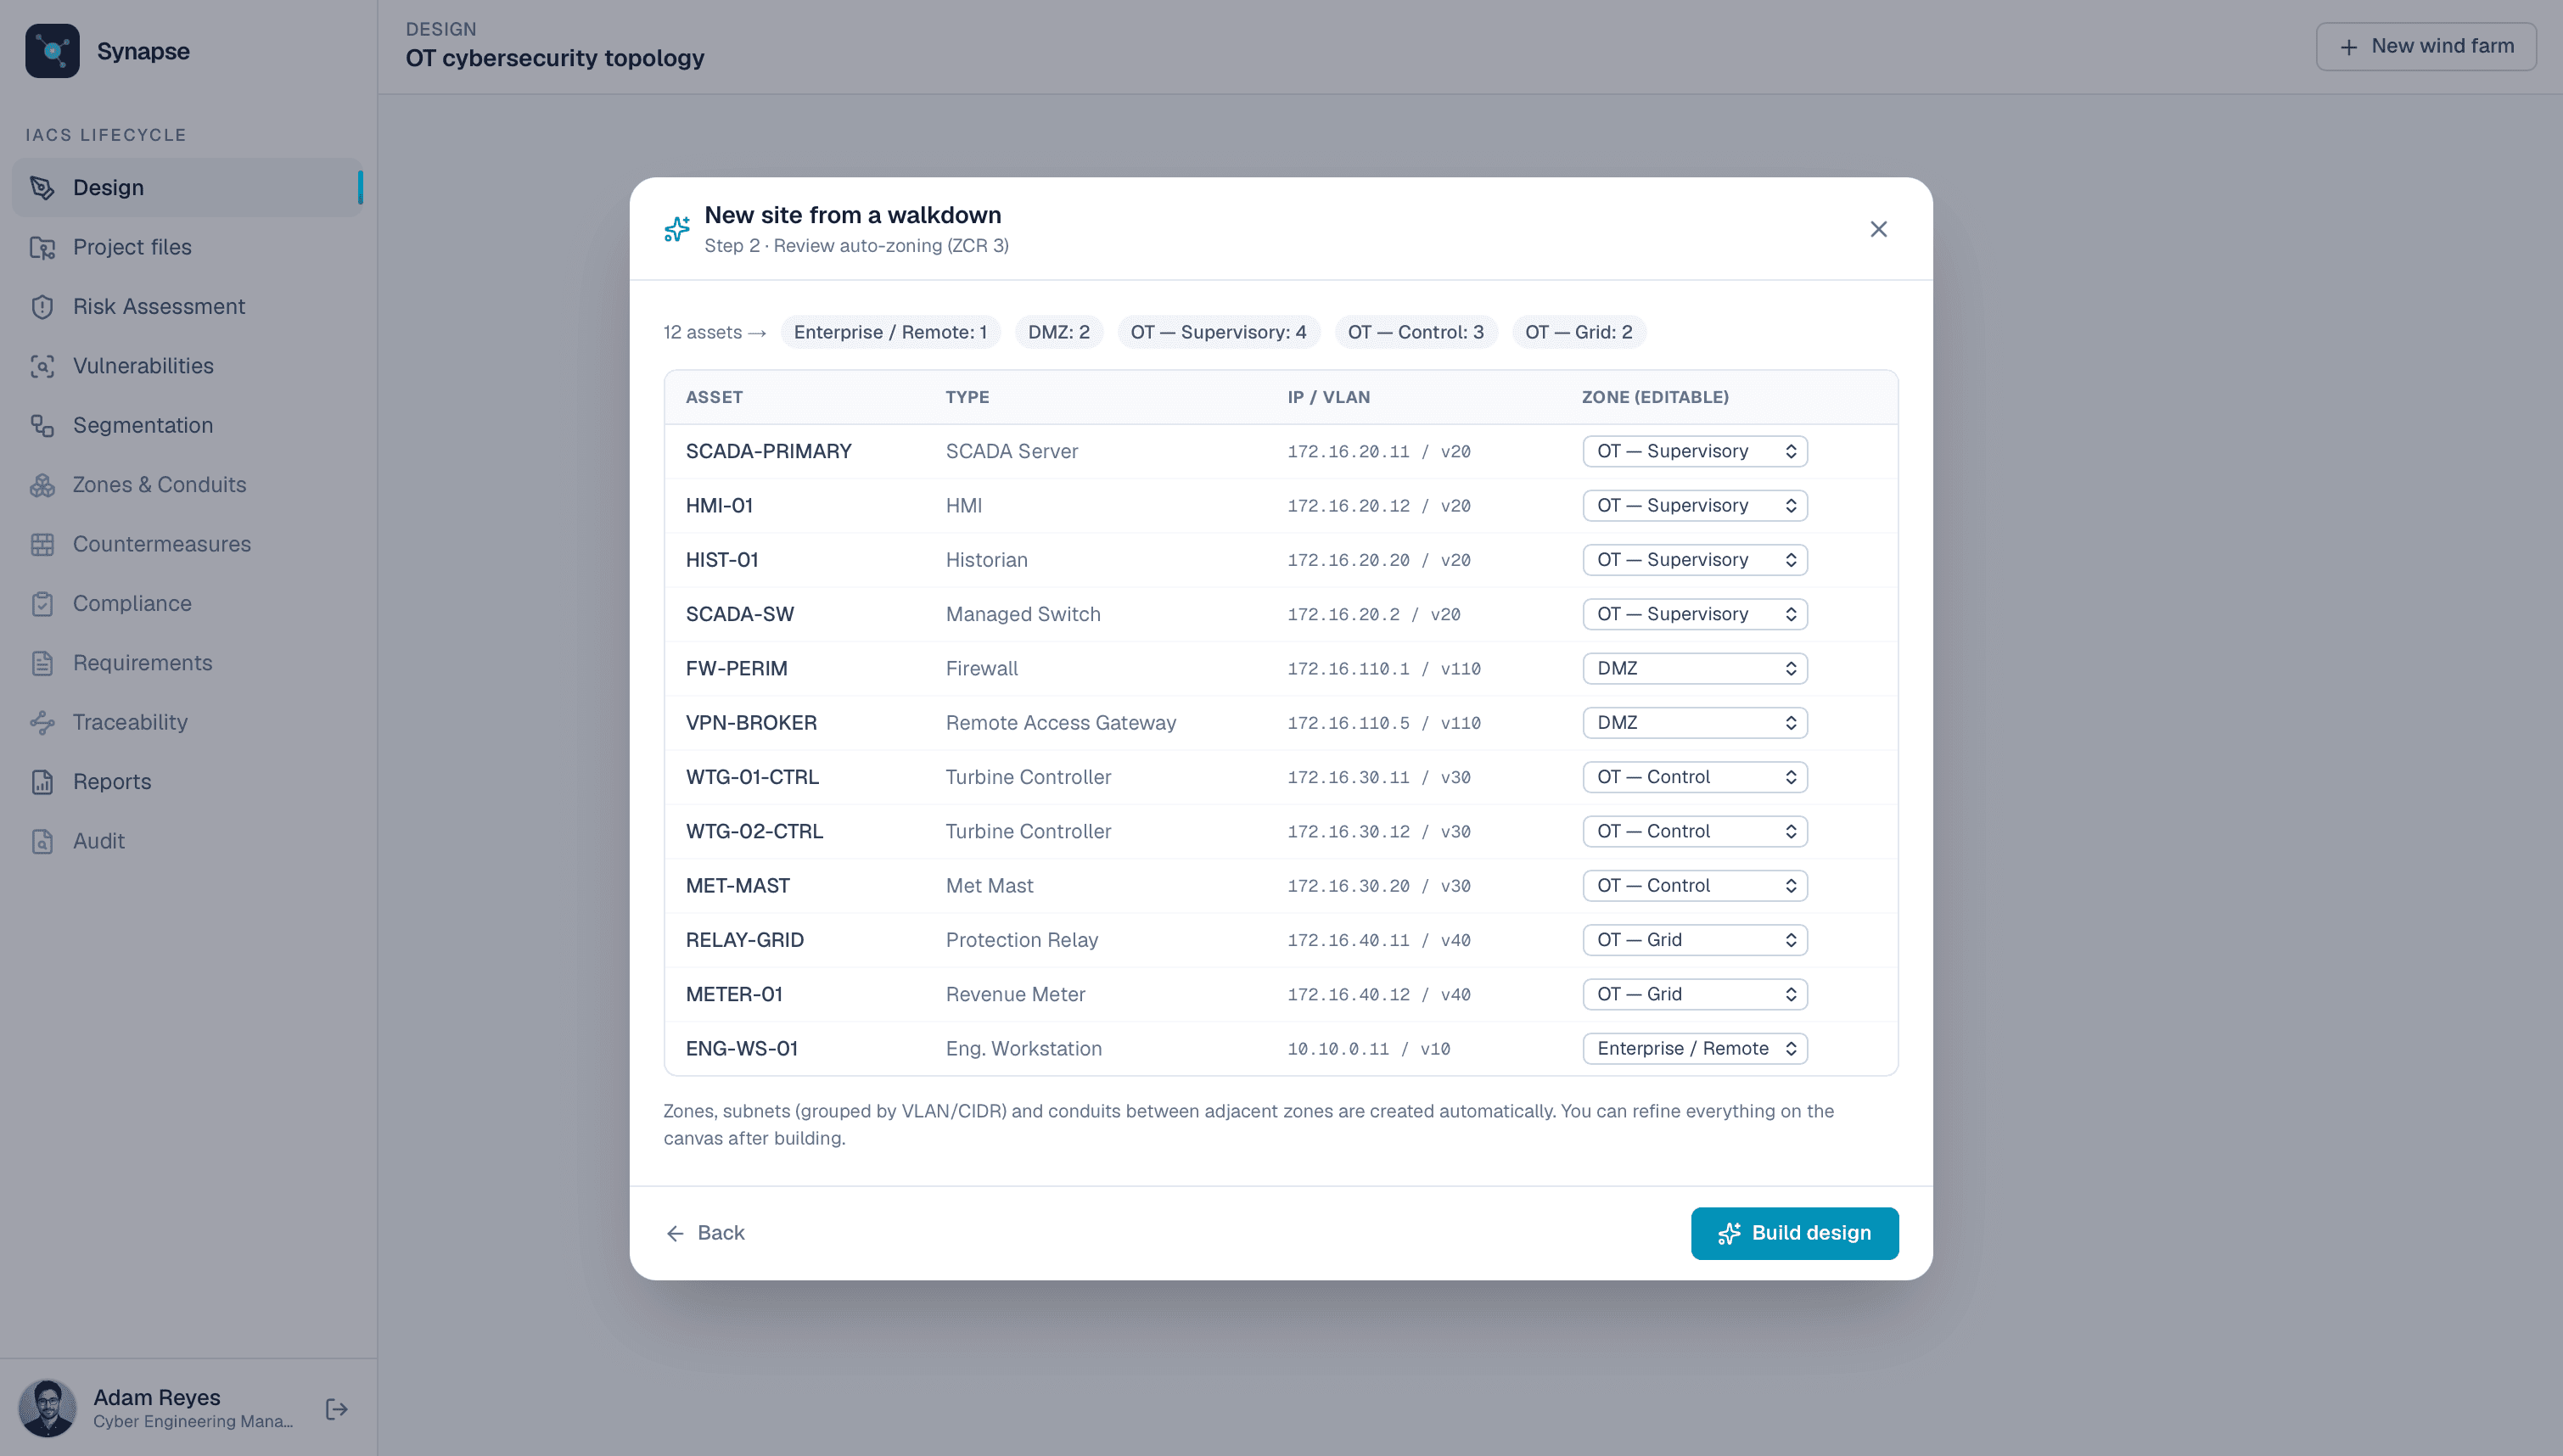
Task: Click Adam Reyes user name
Action: click(157, 1397)
